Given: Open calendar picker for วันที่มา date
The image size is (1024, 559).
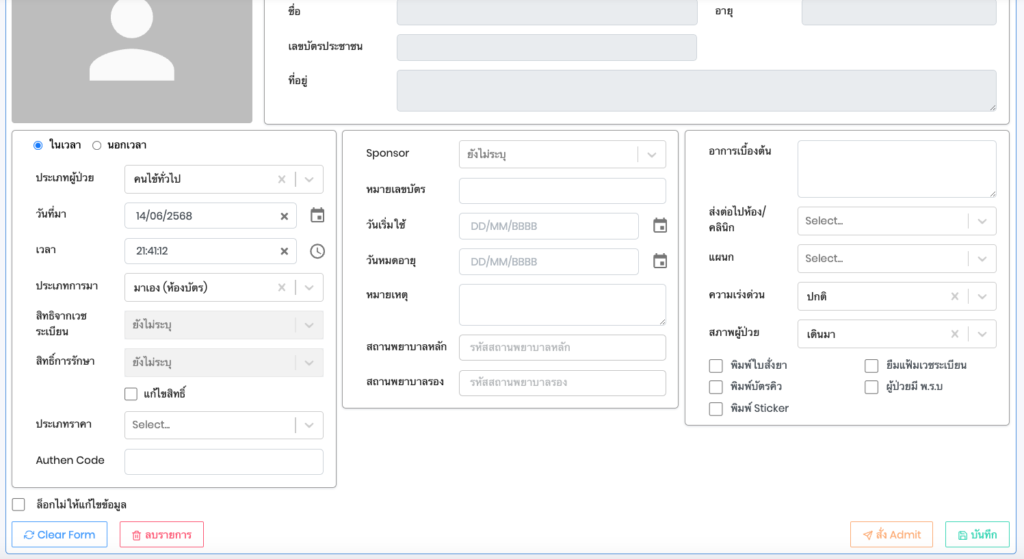Looking at the screenshot, I should tap(317, 215).
